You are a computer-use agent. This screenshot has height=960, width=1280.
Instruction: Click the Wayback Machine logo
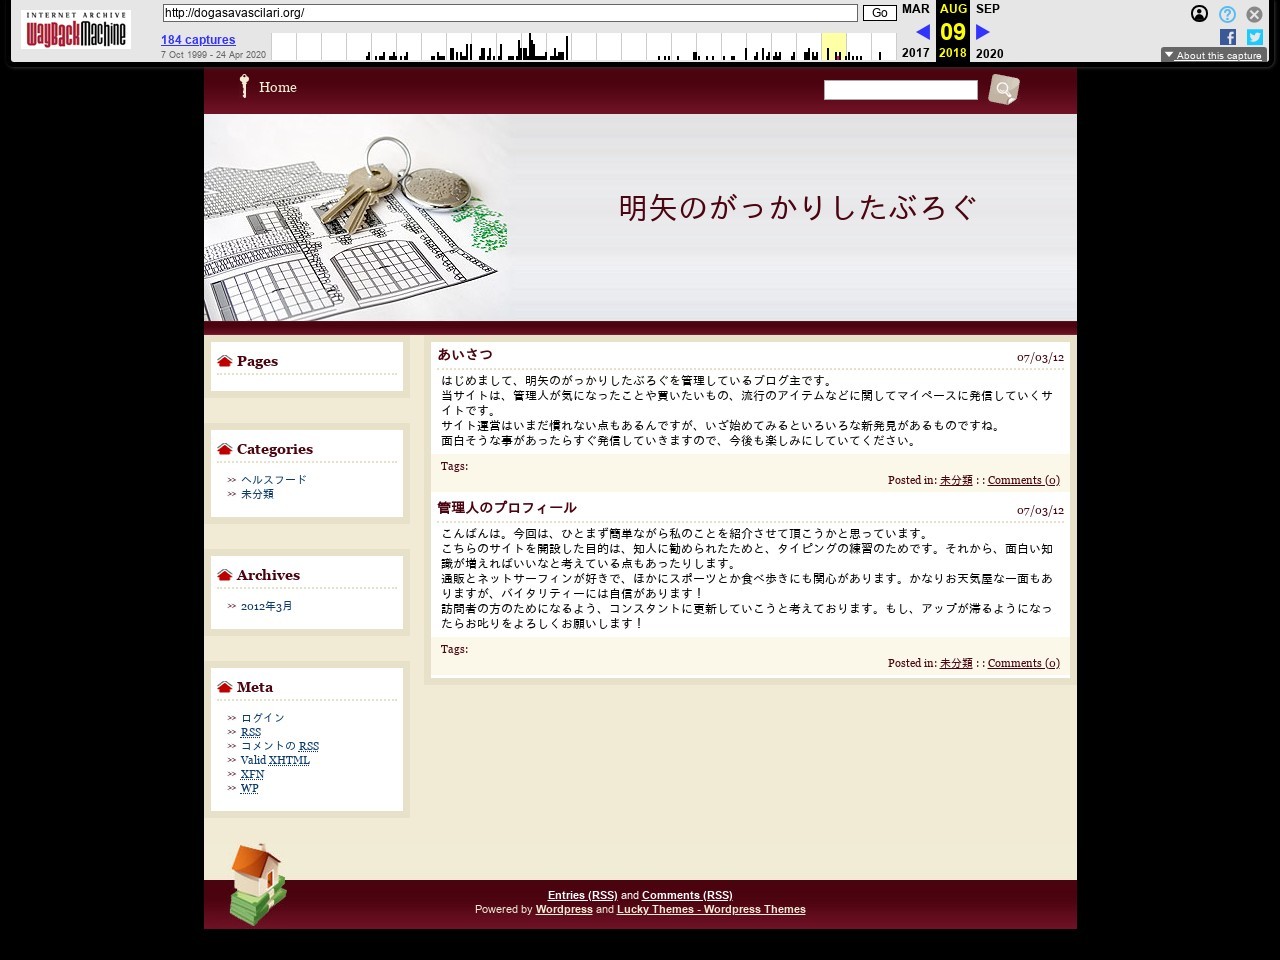(x=76, y=31)
